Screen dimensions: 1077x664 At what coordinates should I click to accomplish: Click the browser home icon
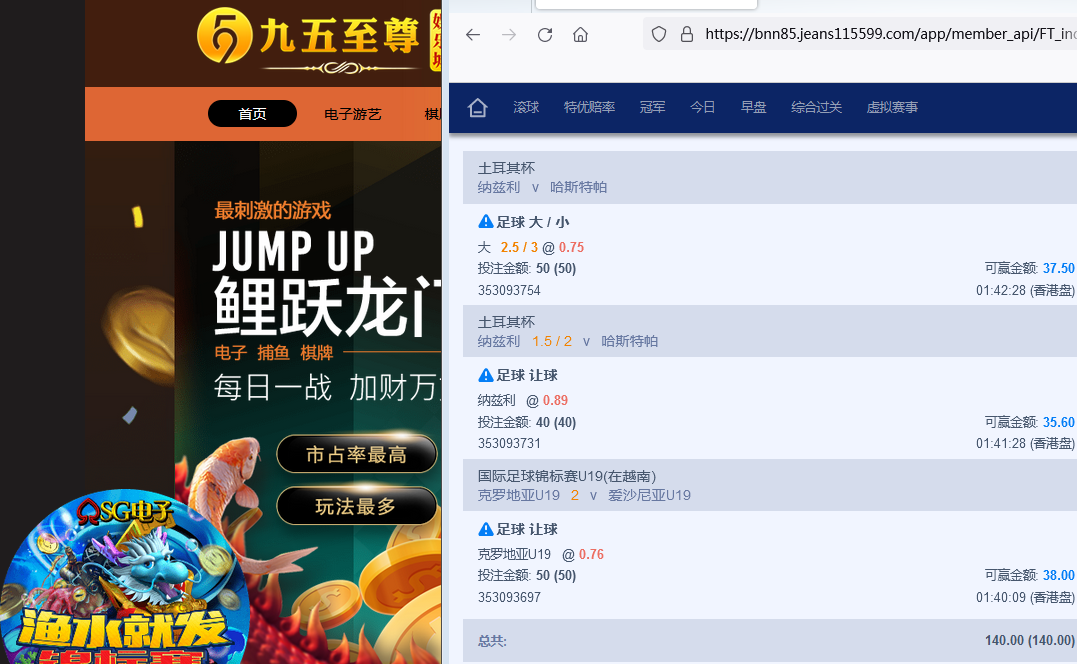[x=580, y=34]
